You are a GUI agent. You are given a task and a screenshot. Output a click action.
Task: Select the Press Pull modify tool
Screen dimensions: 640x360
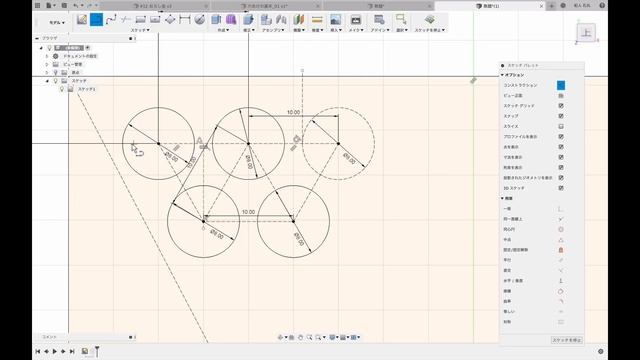pos(248,19)
